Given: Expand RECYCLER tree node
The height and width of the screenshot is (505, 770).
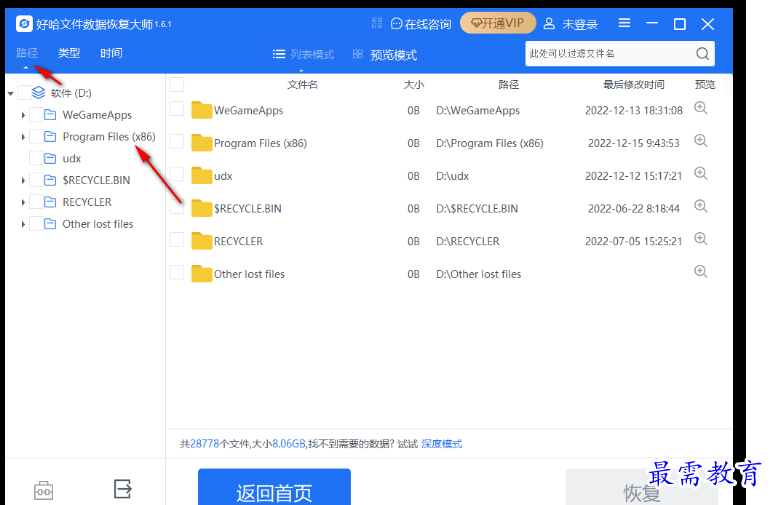Looking at the screenshot, I should coord(23,202).
